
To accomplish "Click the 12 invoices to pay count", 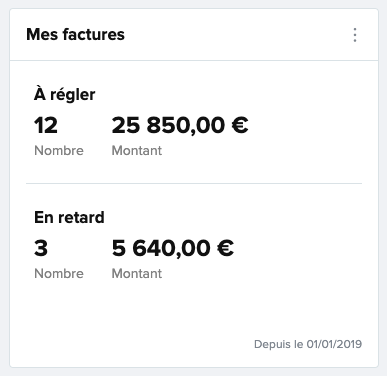I will (46, 125).
